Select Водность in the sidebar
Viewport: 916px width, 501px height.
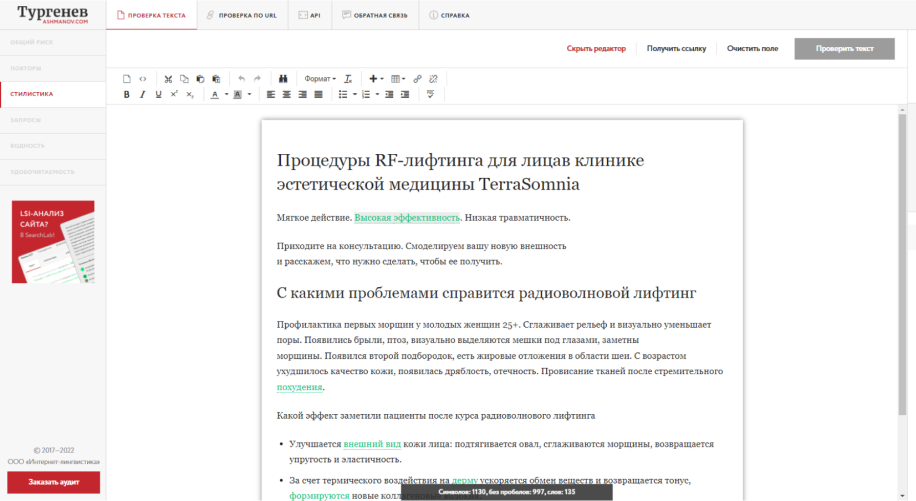click(53, 146)
